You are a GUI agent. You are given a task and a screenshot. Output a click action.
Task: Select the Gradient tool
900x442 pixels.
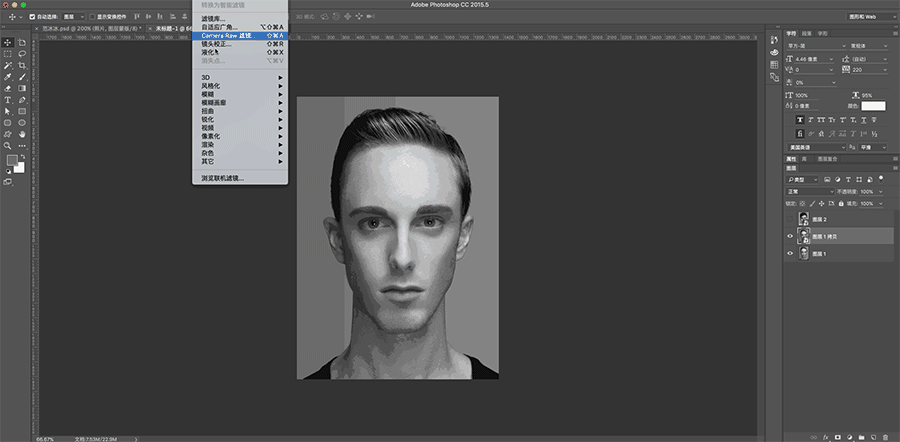point(22,88)
